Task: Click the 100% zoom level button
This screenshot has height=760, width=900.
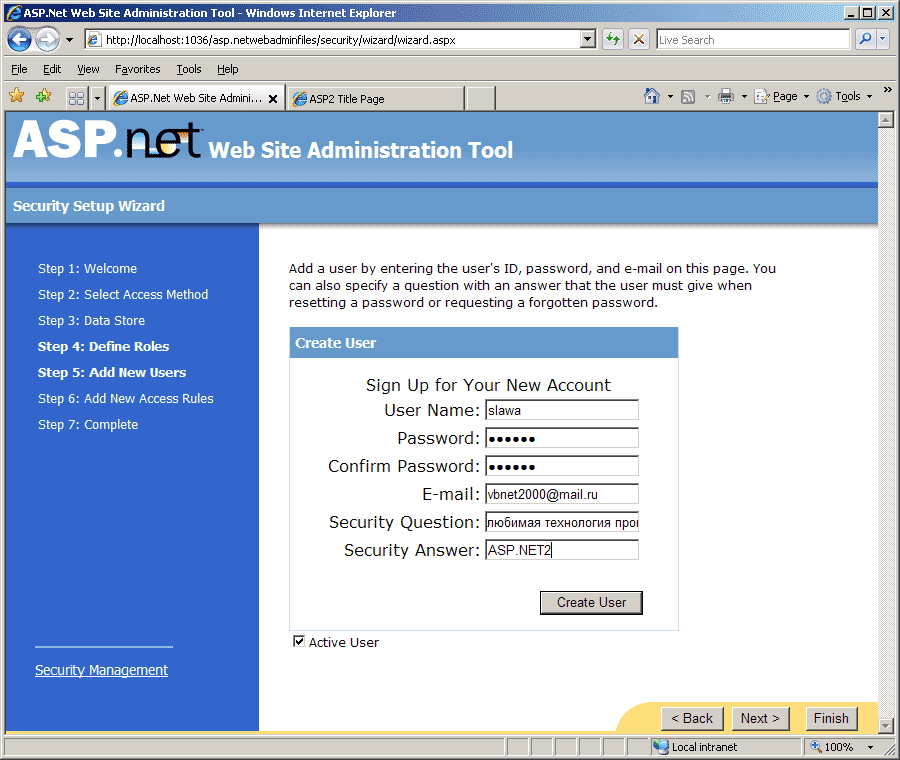Action: pos(833,747)
